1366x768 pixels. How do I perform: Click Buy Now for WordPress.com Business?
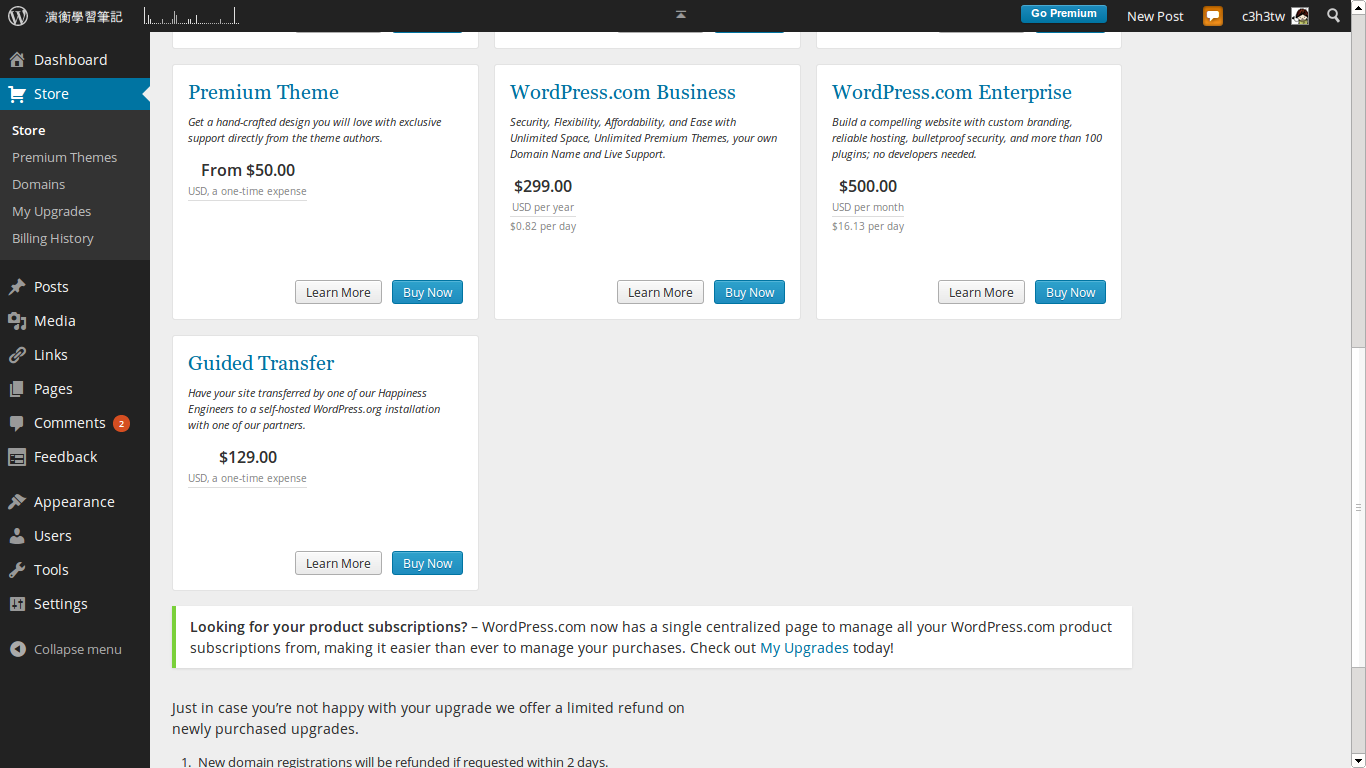click(749, 292)
